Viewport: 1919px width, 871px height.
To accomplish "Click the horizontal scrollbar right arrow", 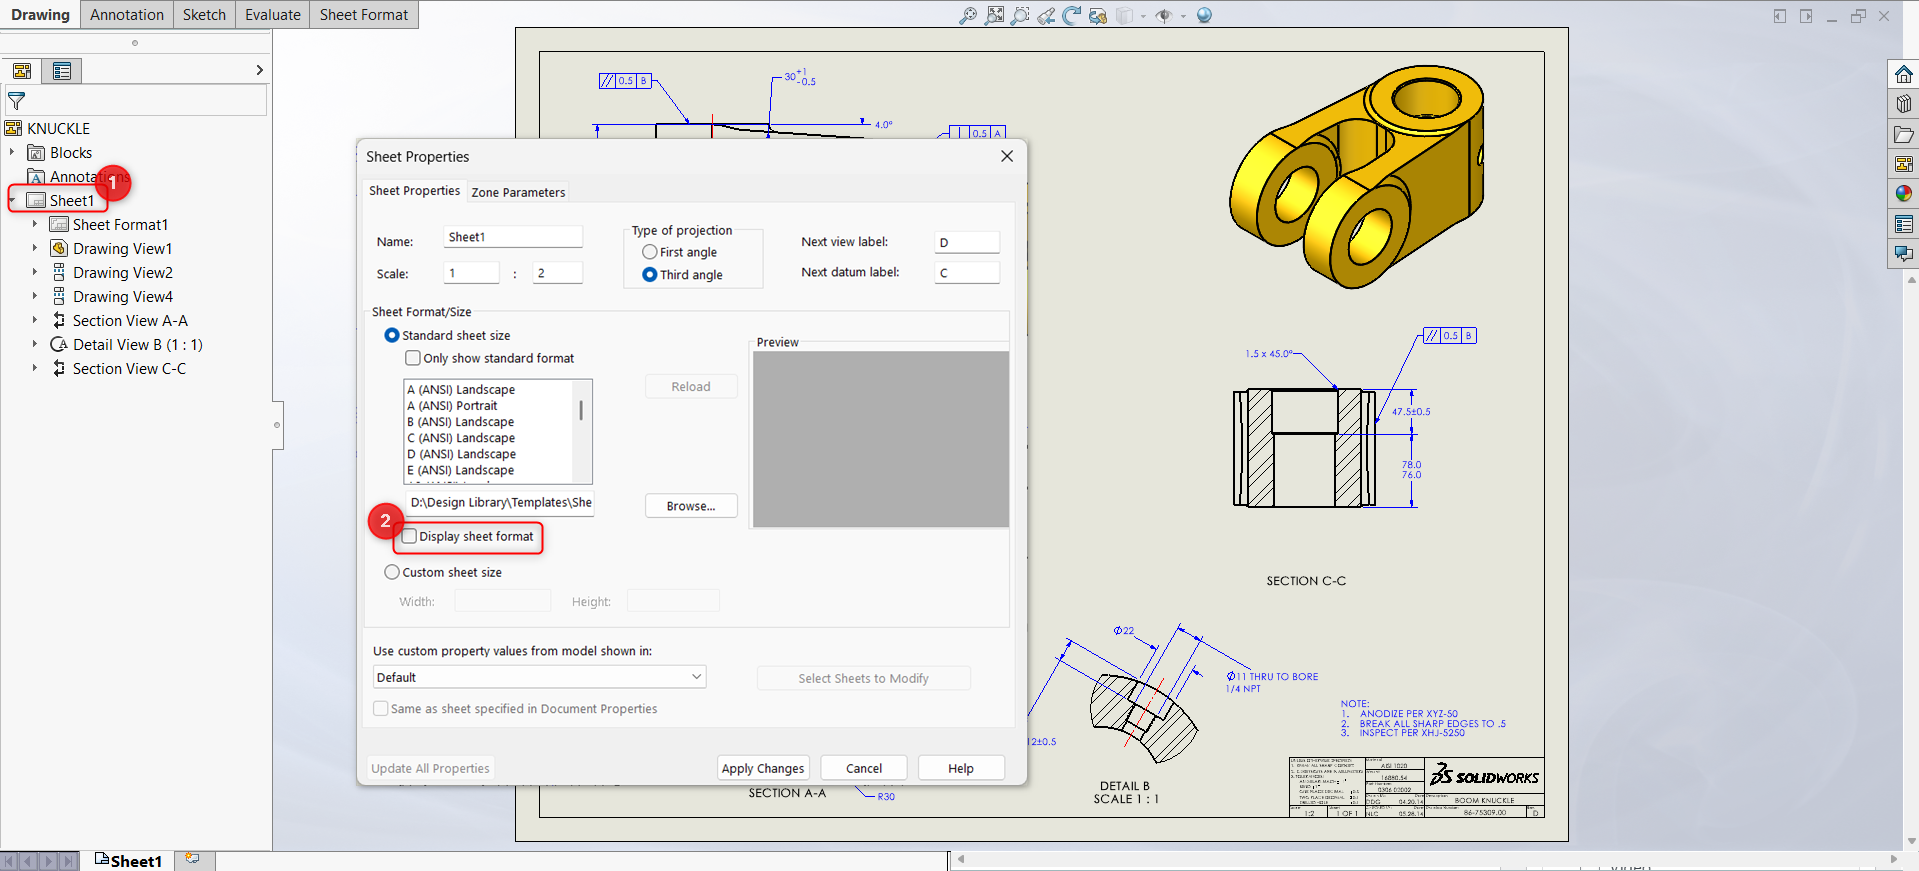I will (1893, 859).
